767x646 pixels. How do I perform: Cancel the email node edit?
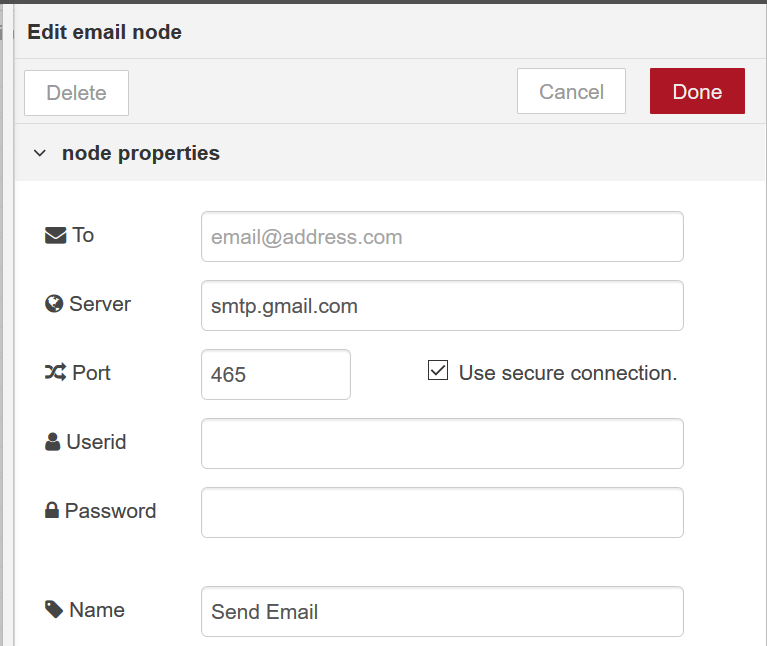pos(571,91)
